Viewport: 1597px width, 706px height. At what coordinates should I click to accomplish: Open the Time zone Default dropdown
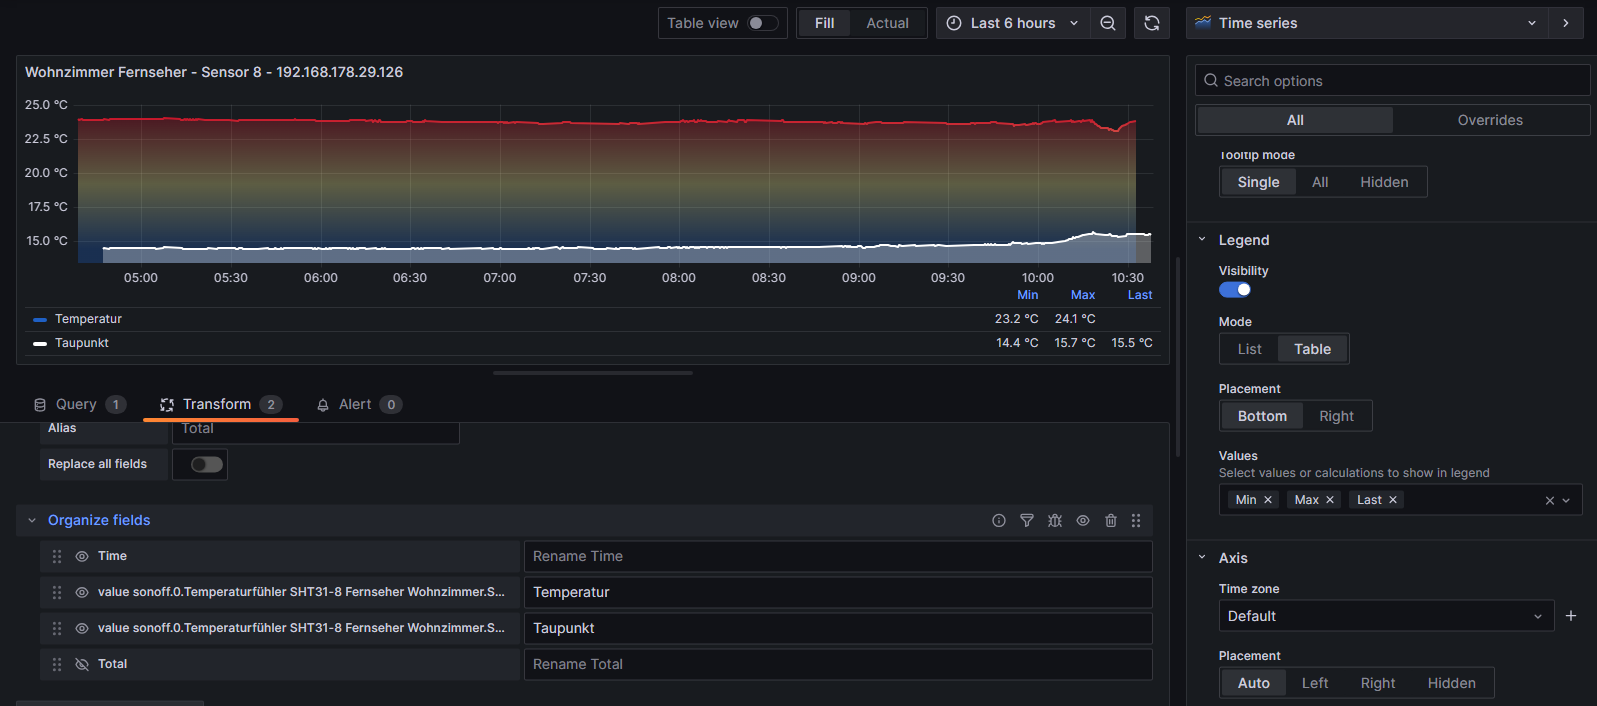click(1386, 616)
